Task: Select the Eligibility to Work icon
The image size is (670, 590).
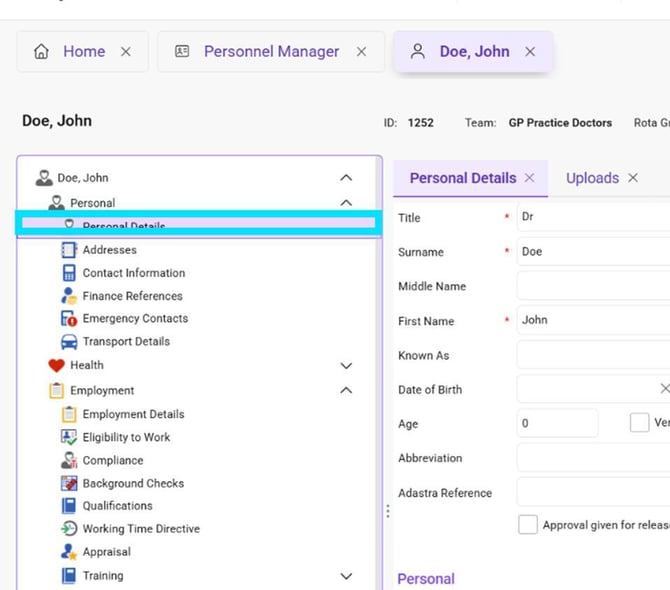Action: 69,437
